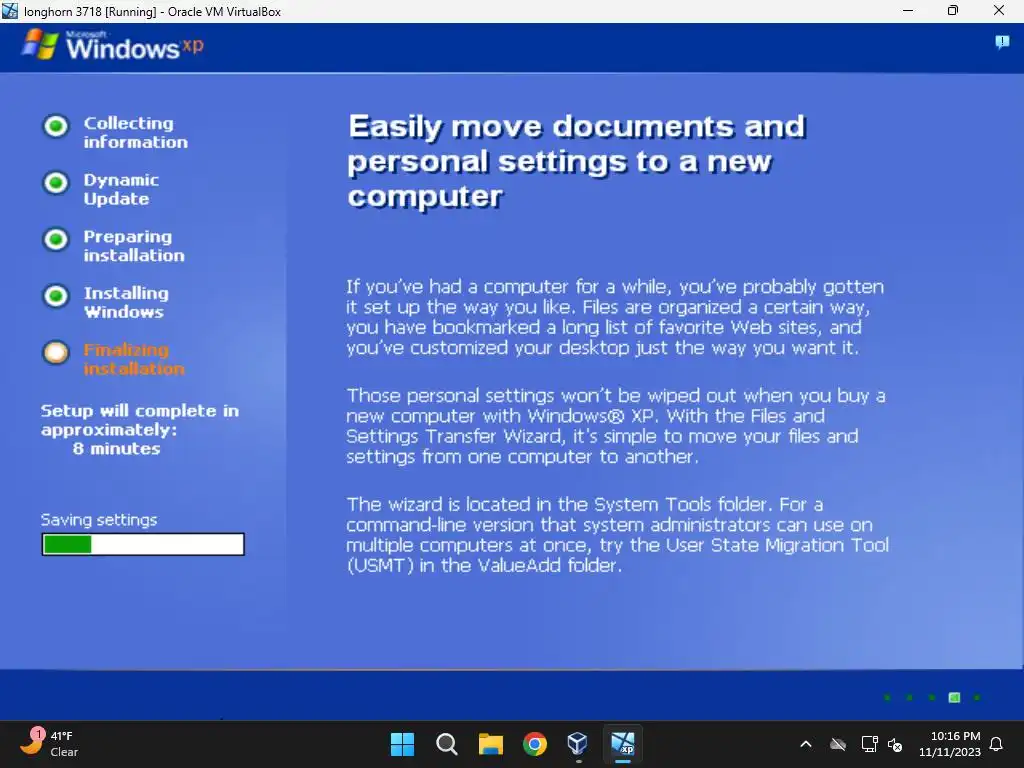Click the '8 minutes' time estimate
The height and width of the screenshot is (768, 1024).
(116, 449)
